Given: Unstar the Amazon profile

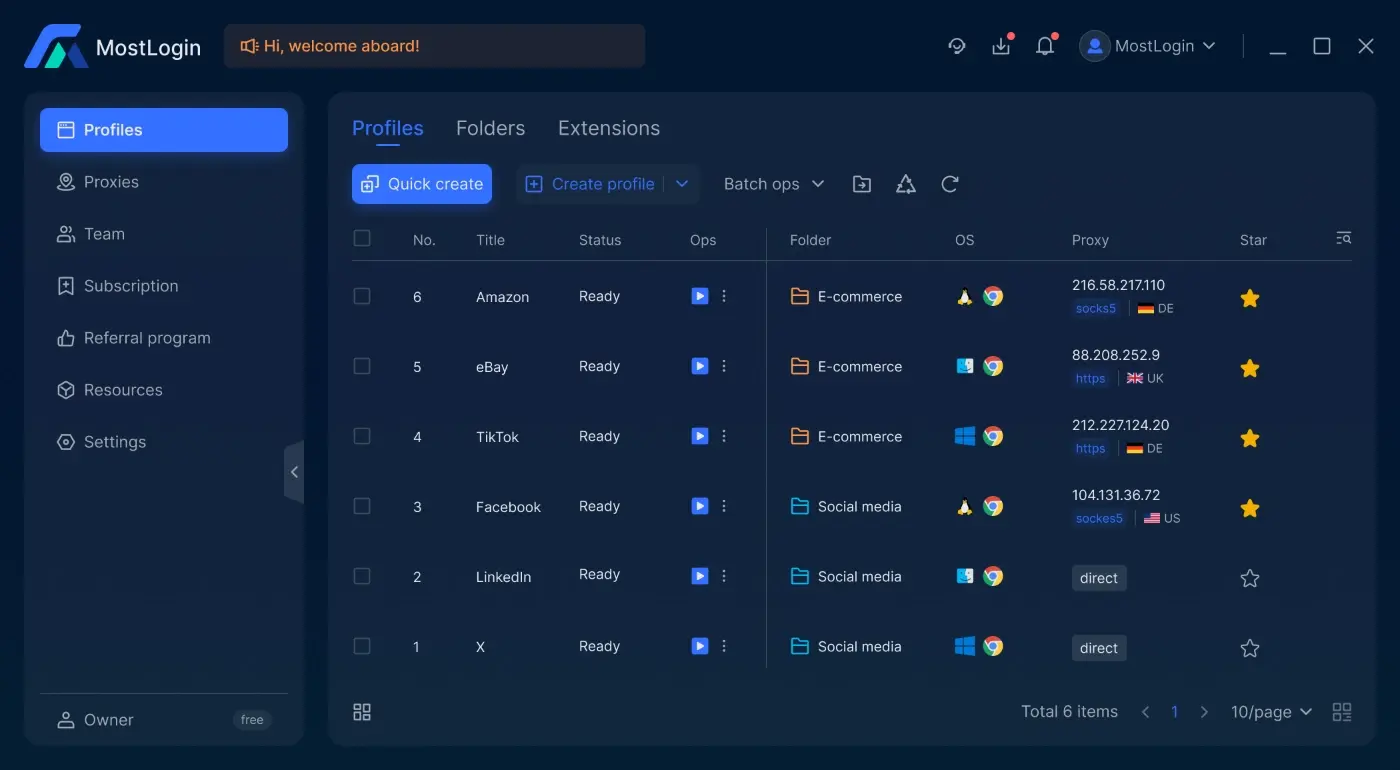Looking at the screenshot, I should (1249, 298).
